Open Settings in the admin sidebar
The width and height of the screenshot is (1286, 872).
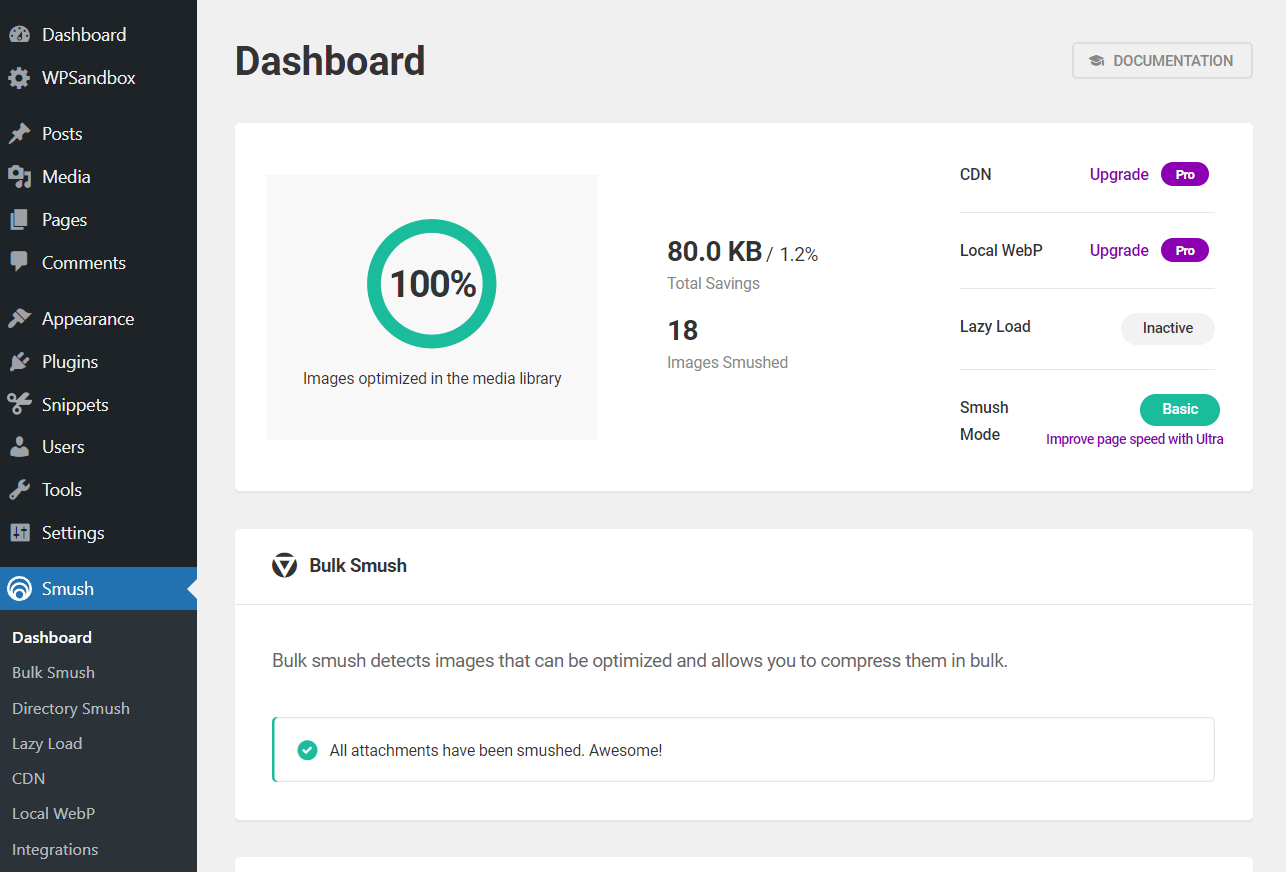[73, 533]
